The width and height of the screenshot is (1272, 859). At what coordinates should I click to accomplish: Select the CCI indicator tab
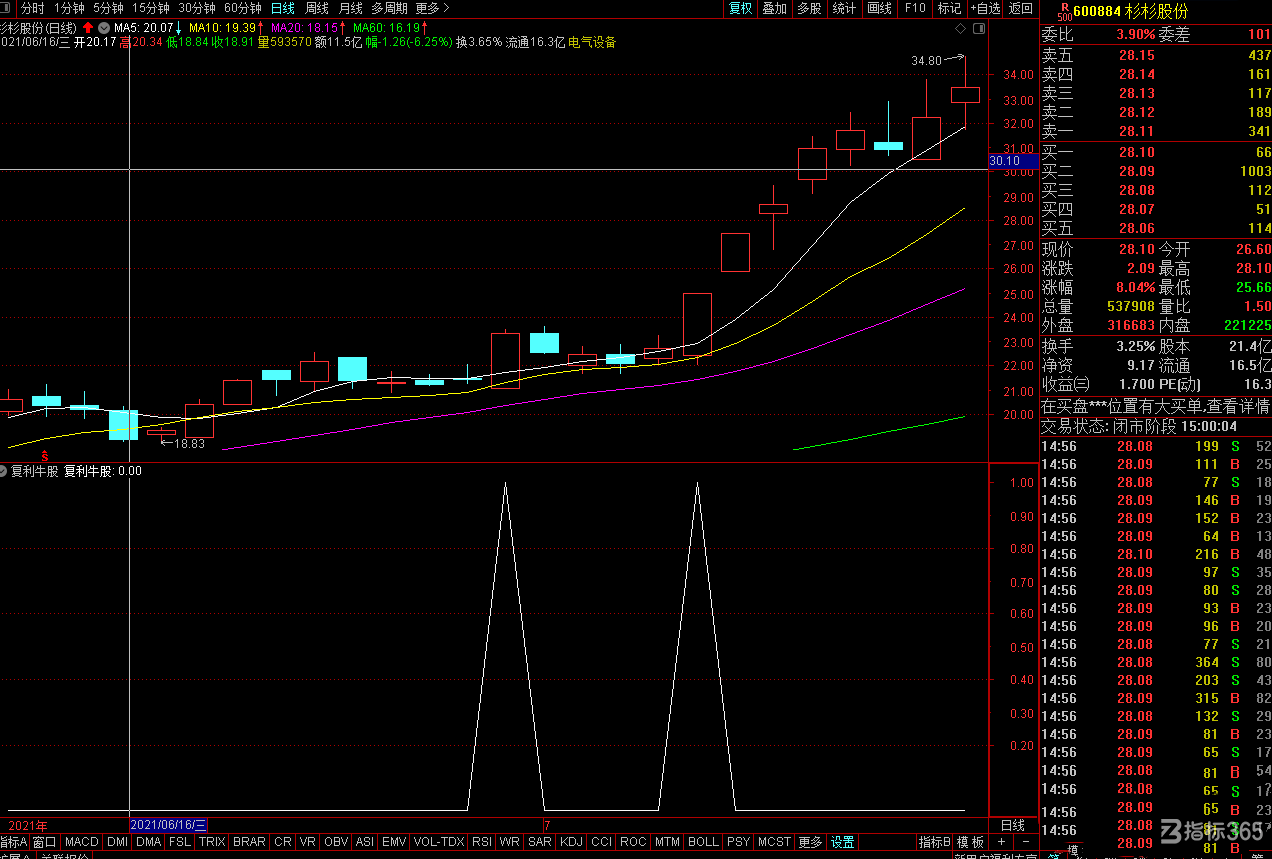[x=601, y=842]
